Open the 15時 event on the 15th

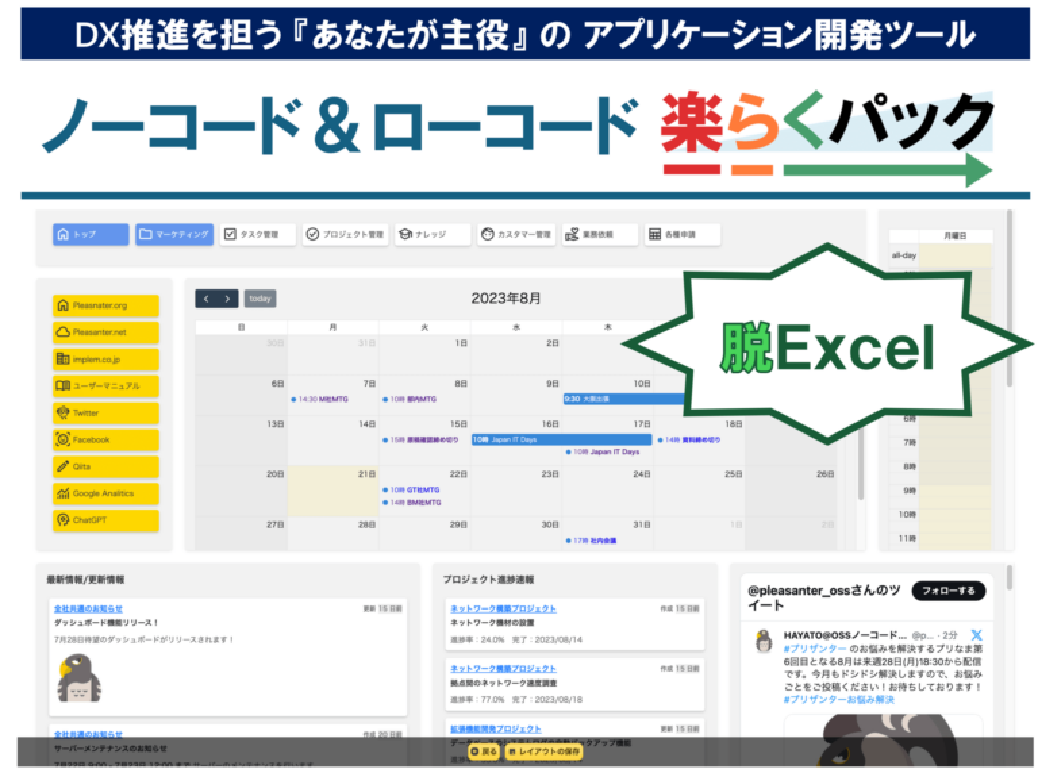(x=420, y=440)
